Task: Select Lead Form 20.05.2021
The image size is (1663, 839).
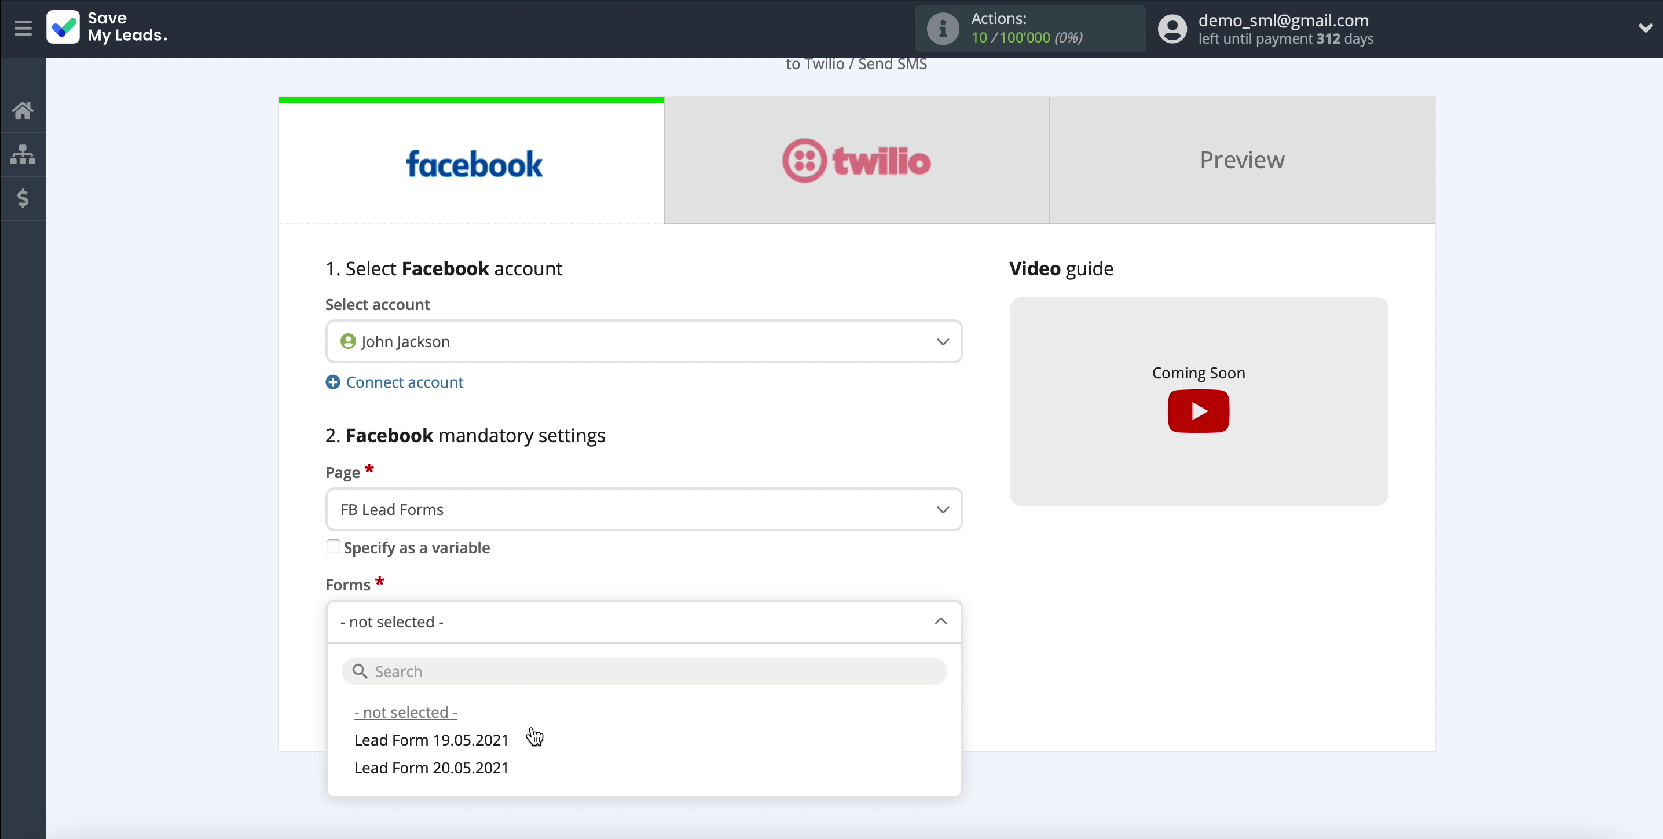Action: click(431, 768)
